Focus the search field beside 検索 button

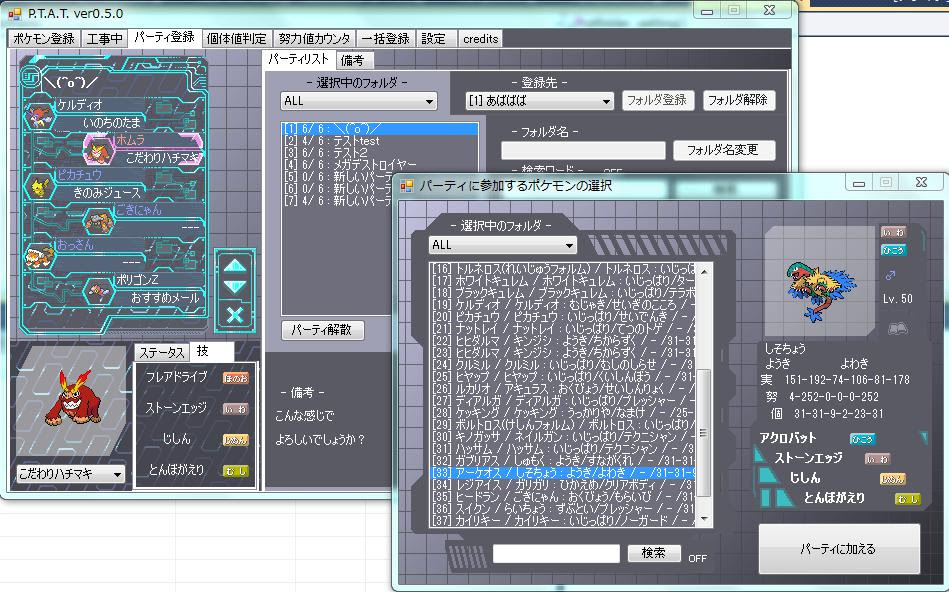(556, 553)
